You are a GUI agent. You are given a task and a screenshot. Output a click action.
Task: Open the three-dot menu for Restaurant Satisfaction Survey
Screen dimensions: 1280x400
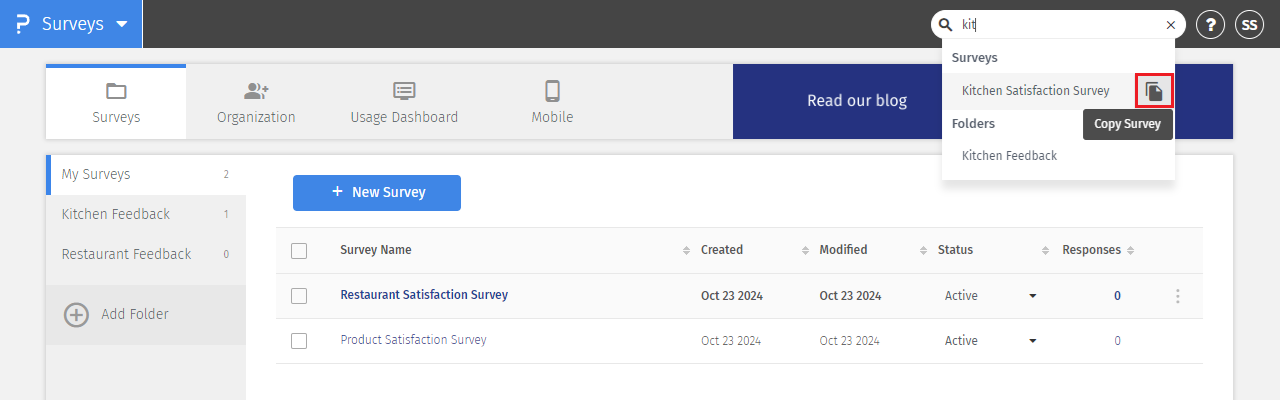click(x=1177, y=296)
